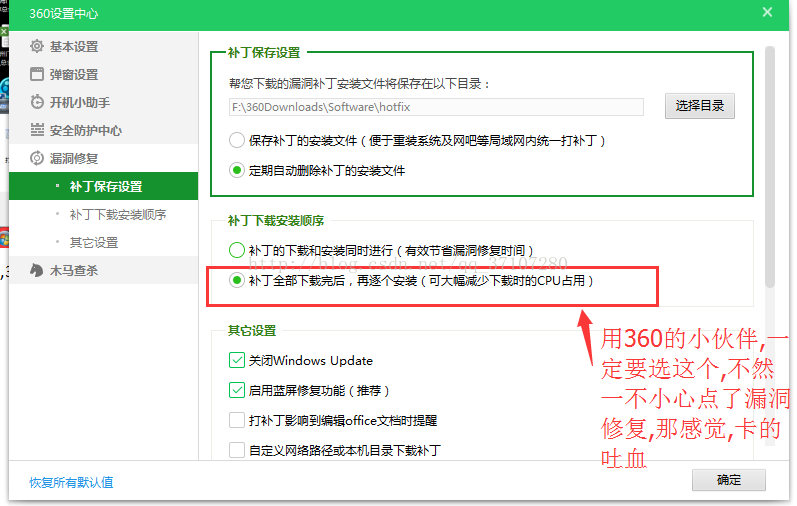This screenshot has height=506, width=797.
Task: Uncheck 启用蓝屏修复功能 checkbox
Action: point(237,390)
